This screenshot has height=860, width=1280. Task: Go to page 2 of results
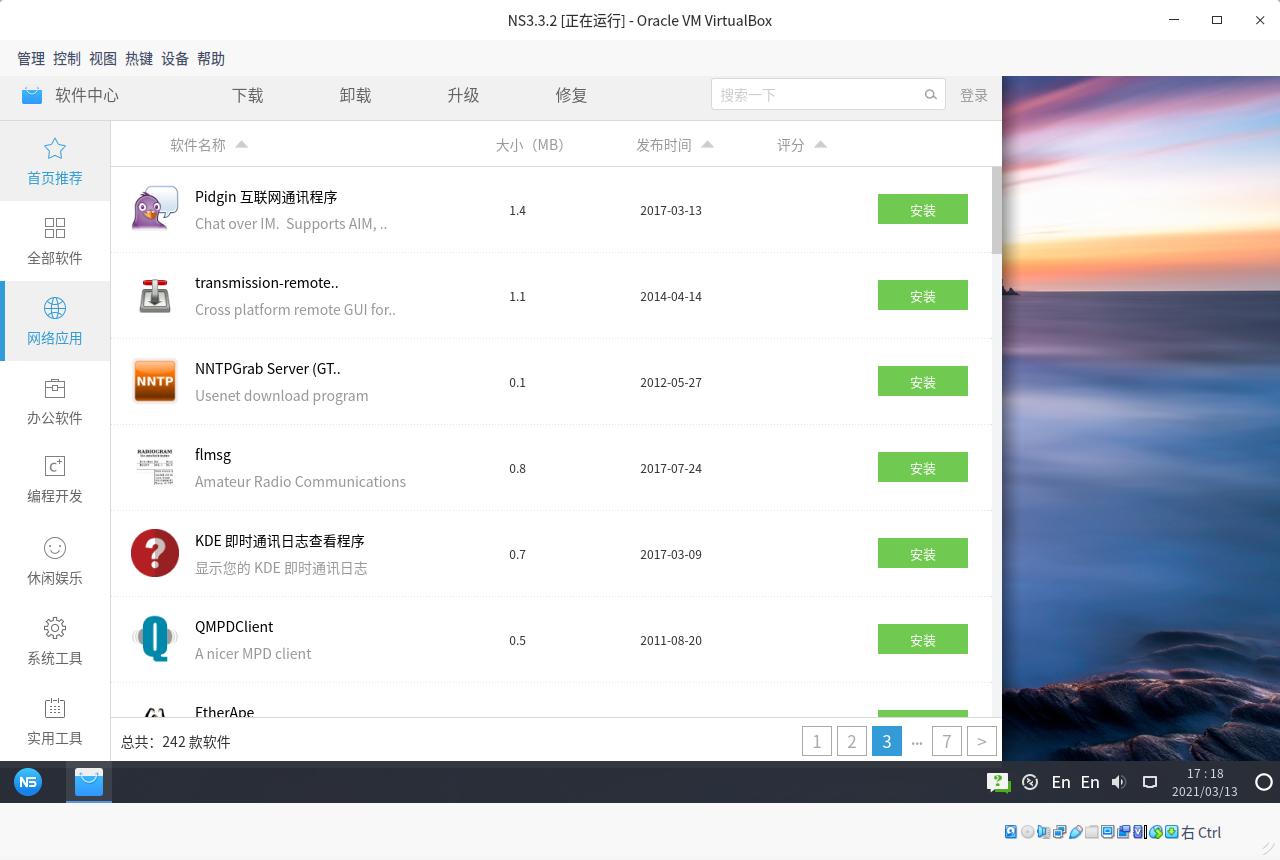point(852,741)
